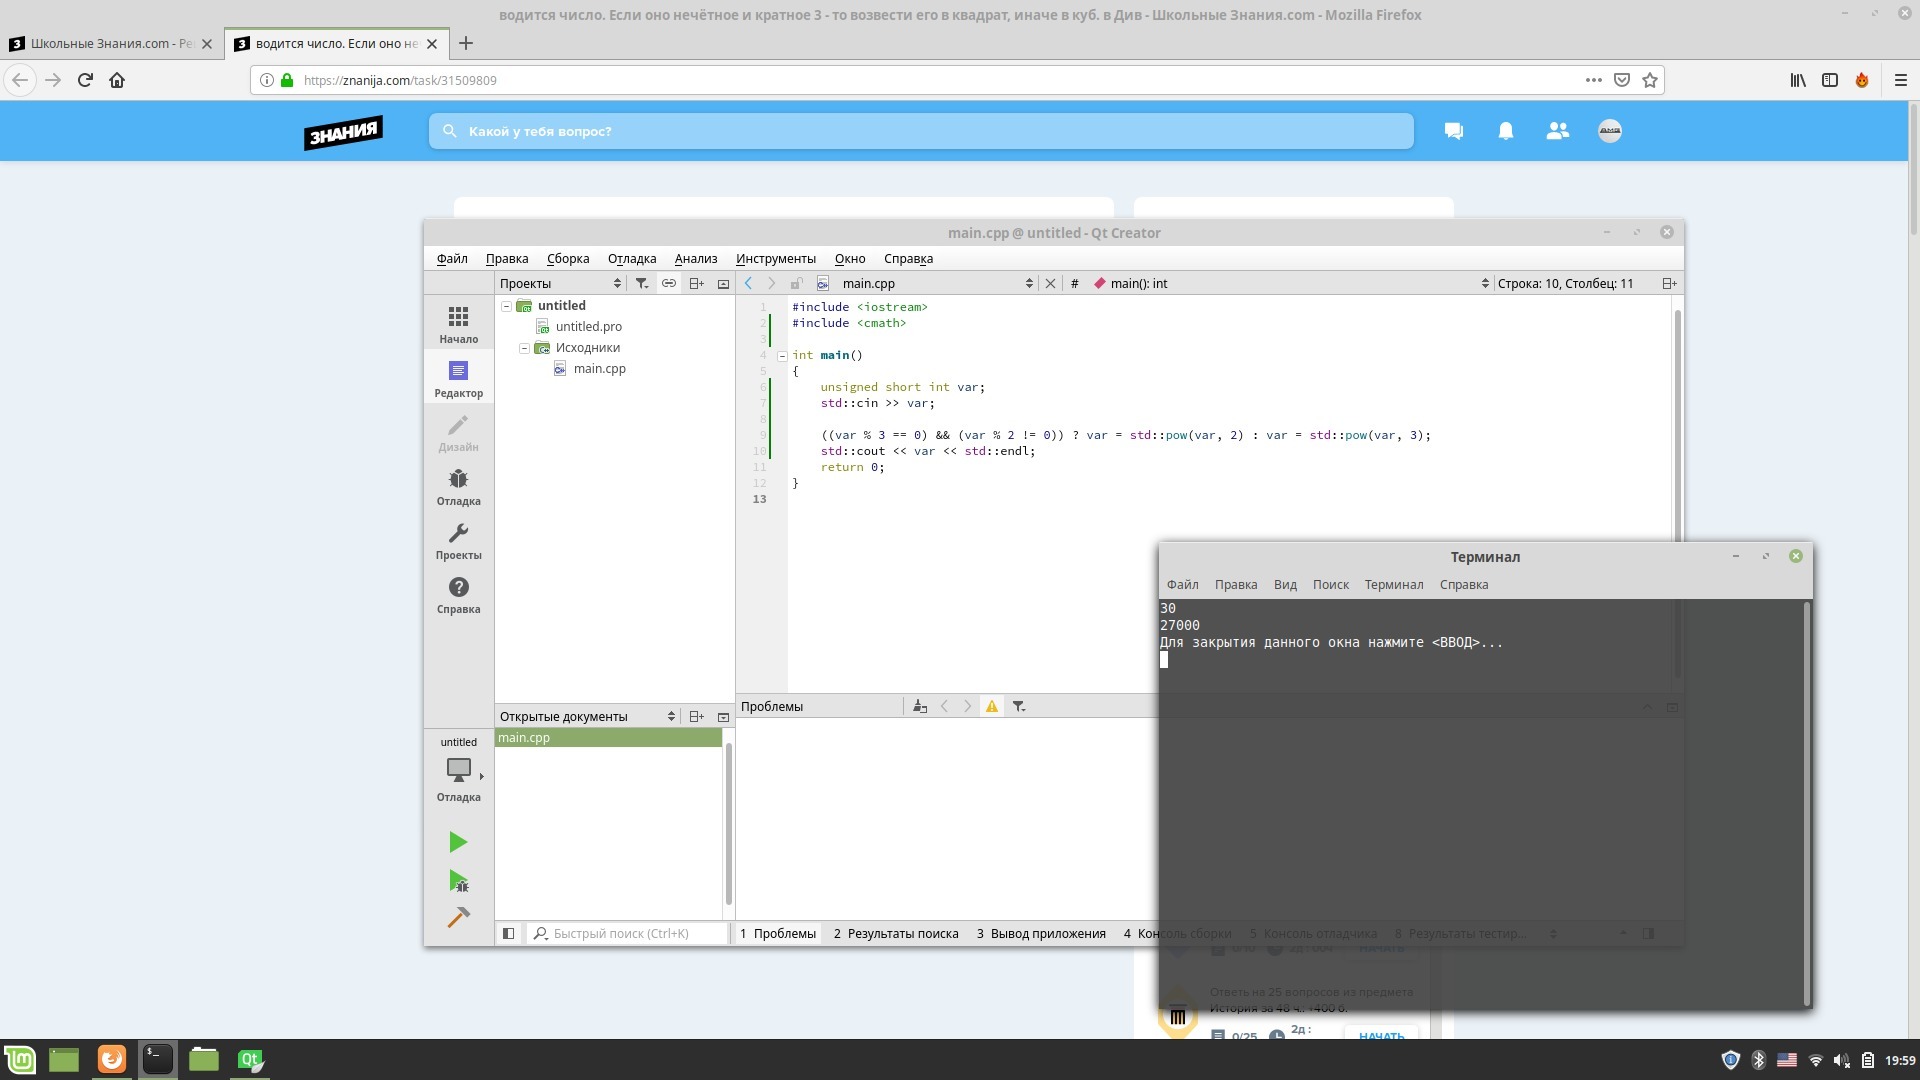The height and width of the screenshot is (1080, 1920).
Task: Open the Проекты view dropdown
Action: [560, 283]
